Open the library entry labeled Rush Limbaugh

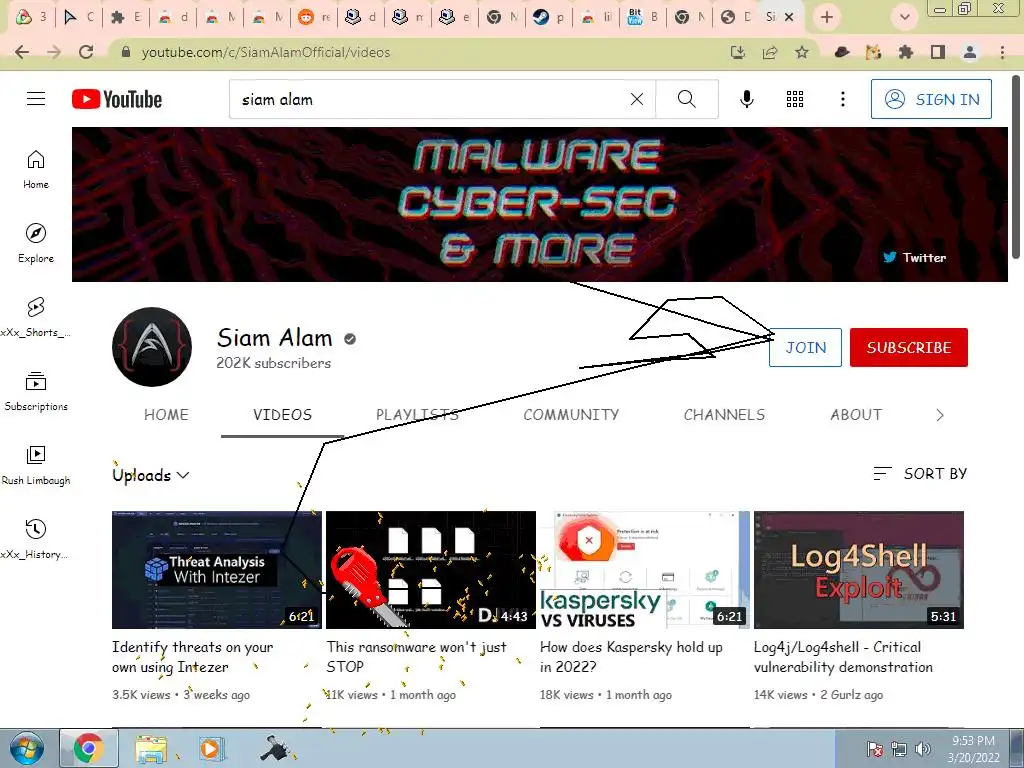(x=36, y=465)
